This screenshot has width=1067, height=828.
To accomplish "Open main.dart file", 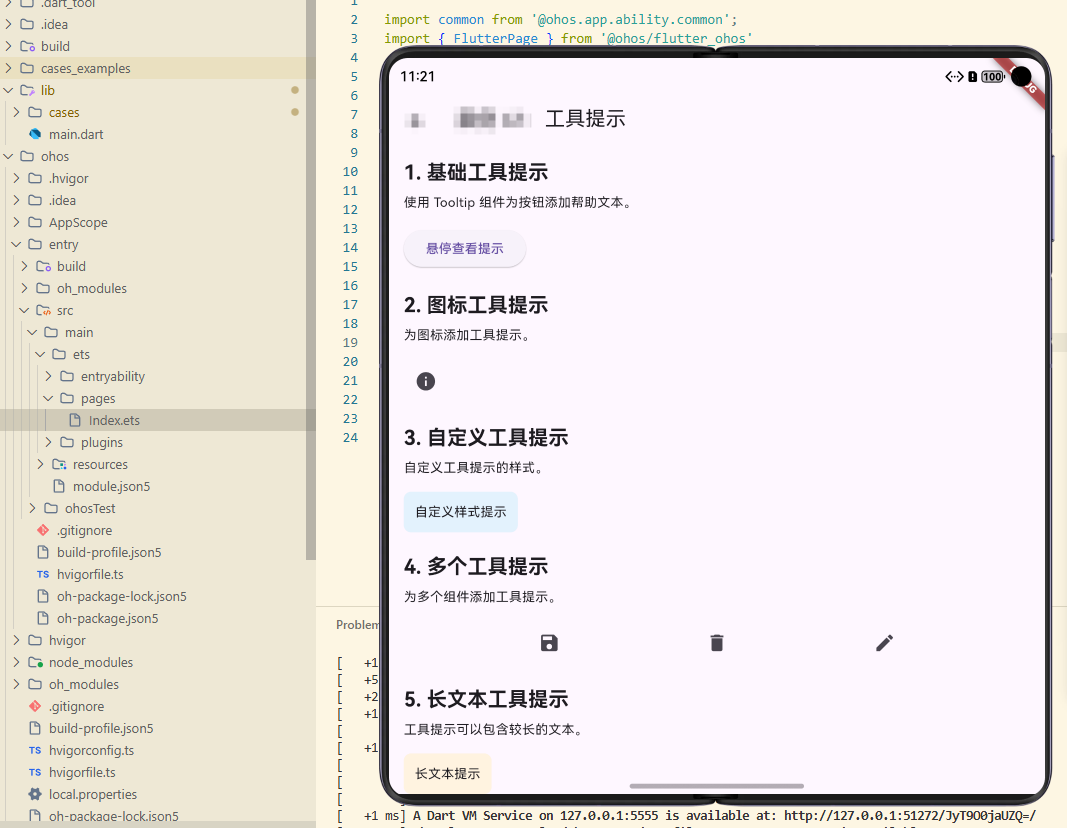I will pos(76,134).
